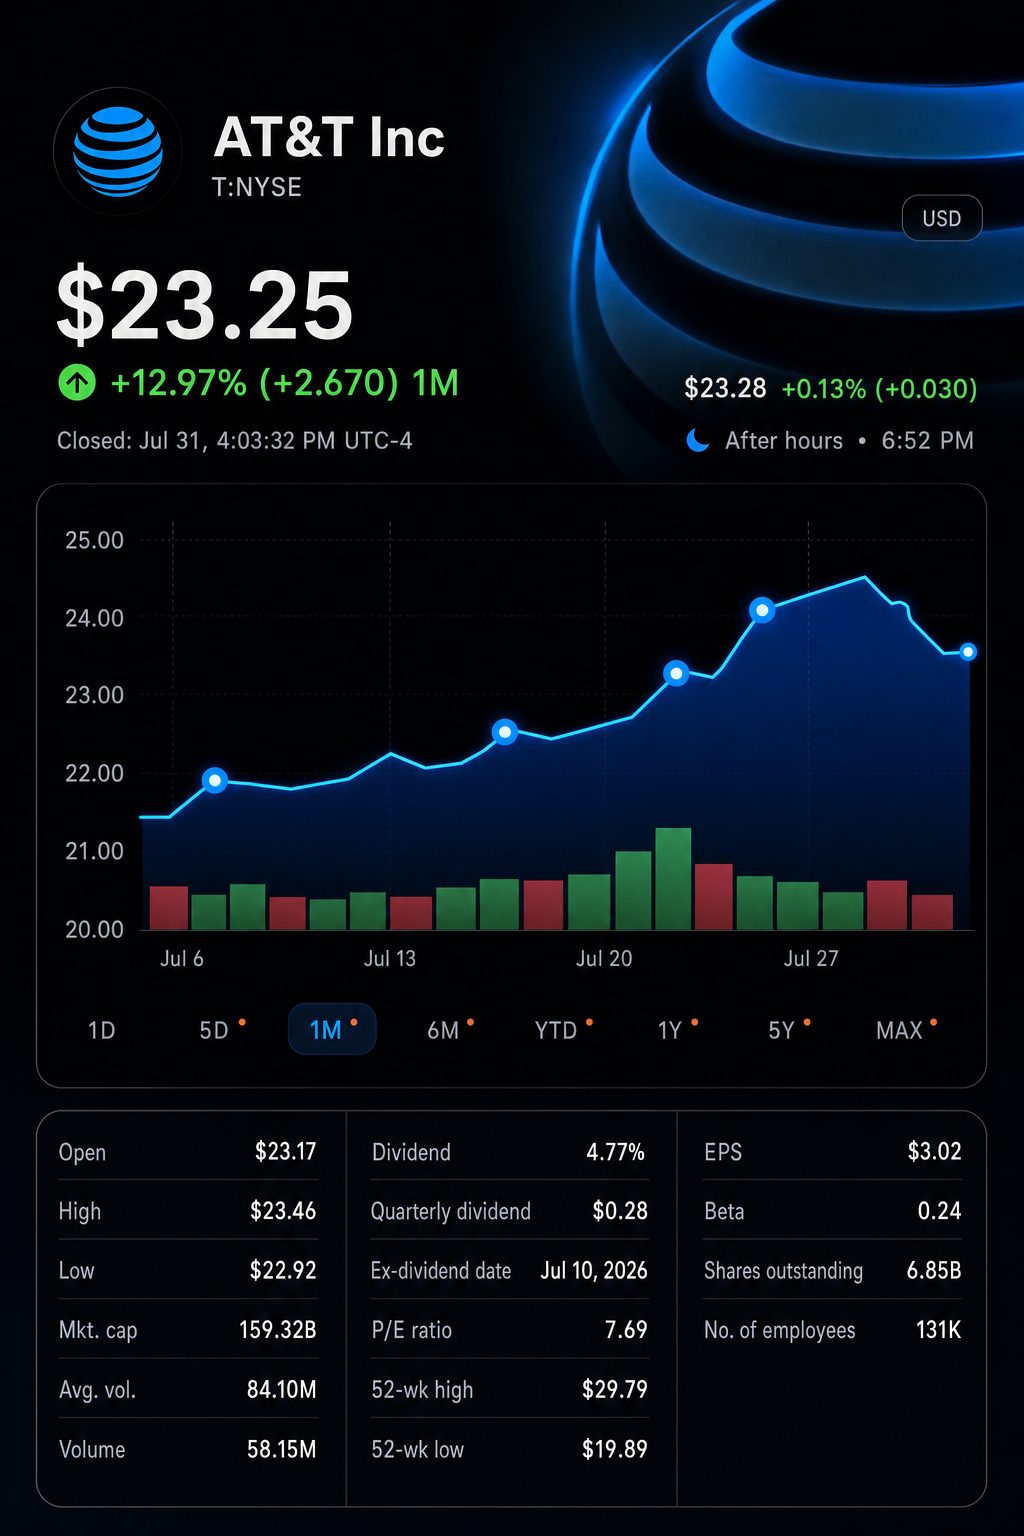Click the Shares outstanding value 6.85B
1024x1536 pixels.
(934, 1270)
